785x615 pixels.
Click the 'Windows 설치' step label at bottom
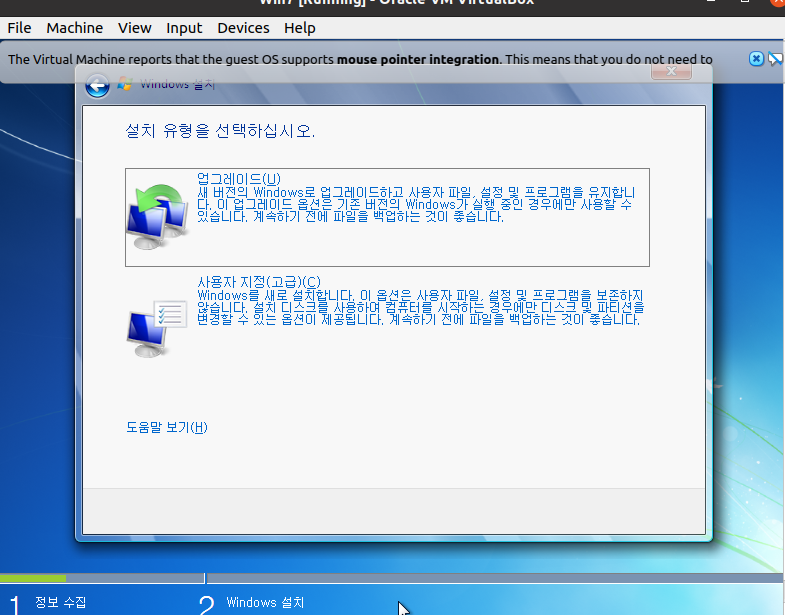coord(265,602)
